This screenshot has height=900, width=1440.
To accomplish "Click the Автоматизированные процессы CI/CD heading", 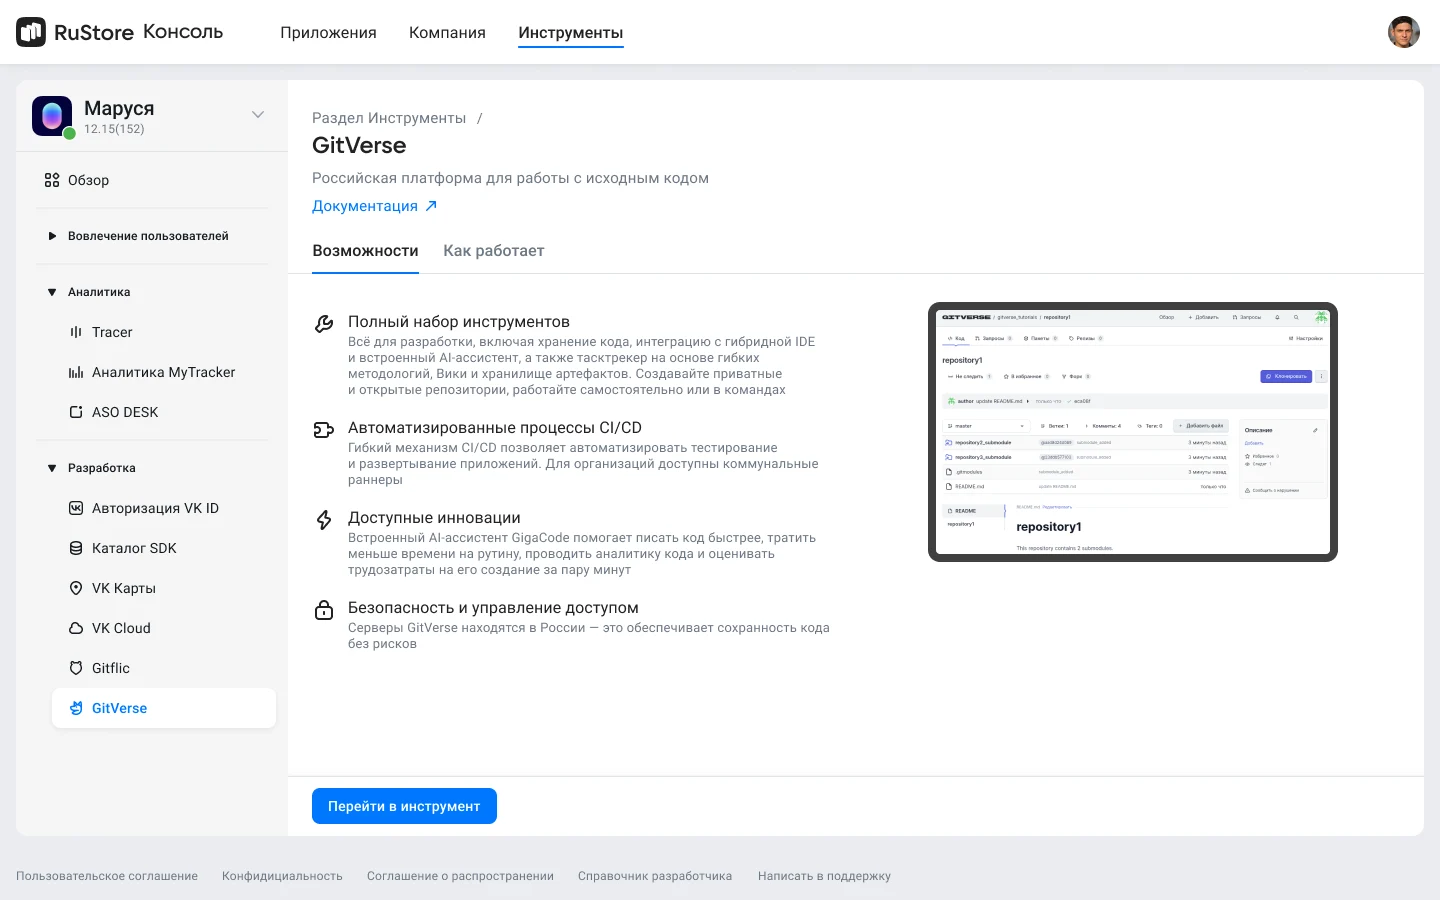I will [x=495, y=428].
